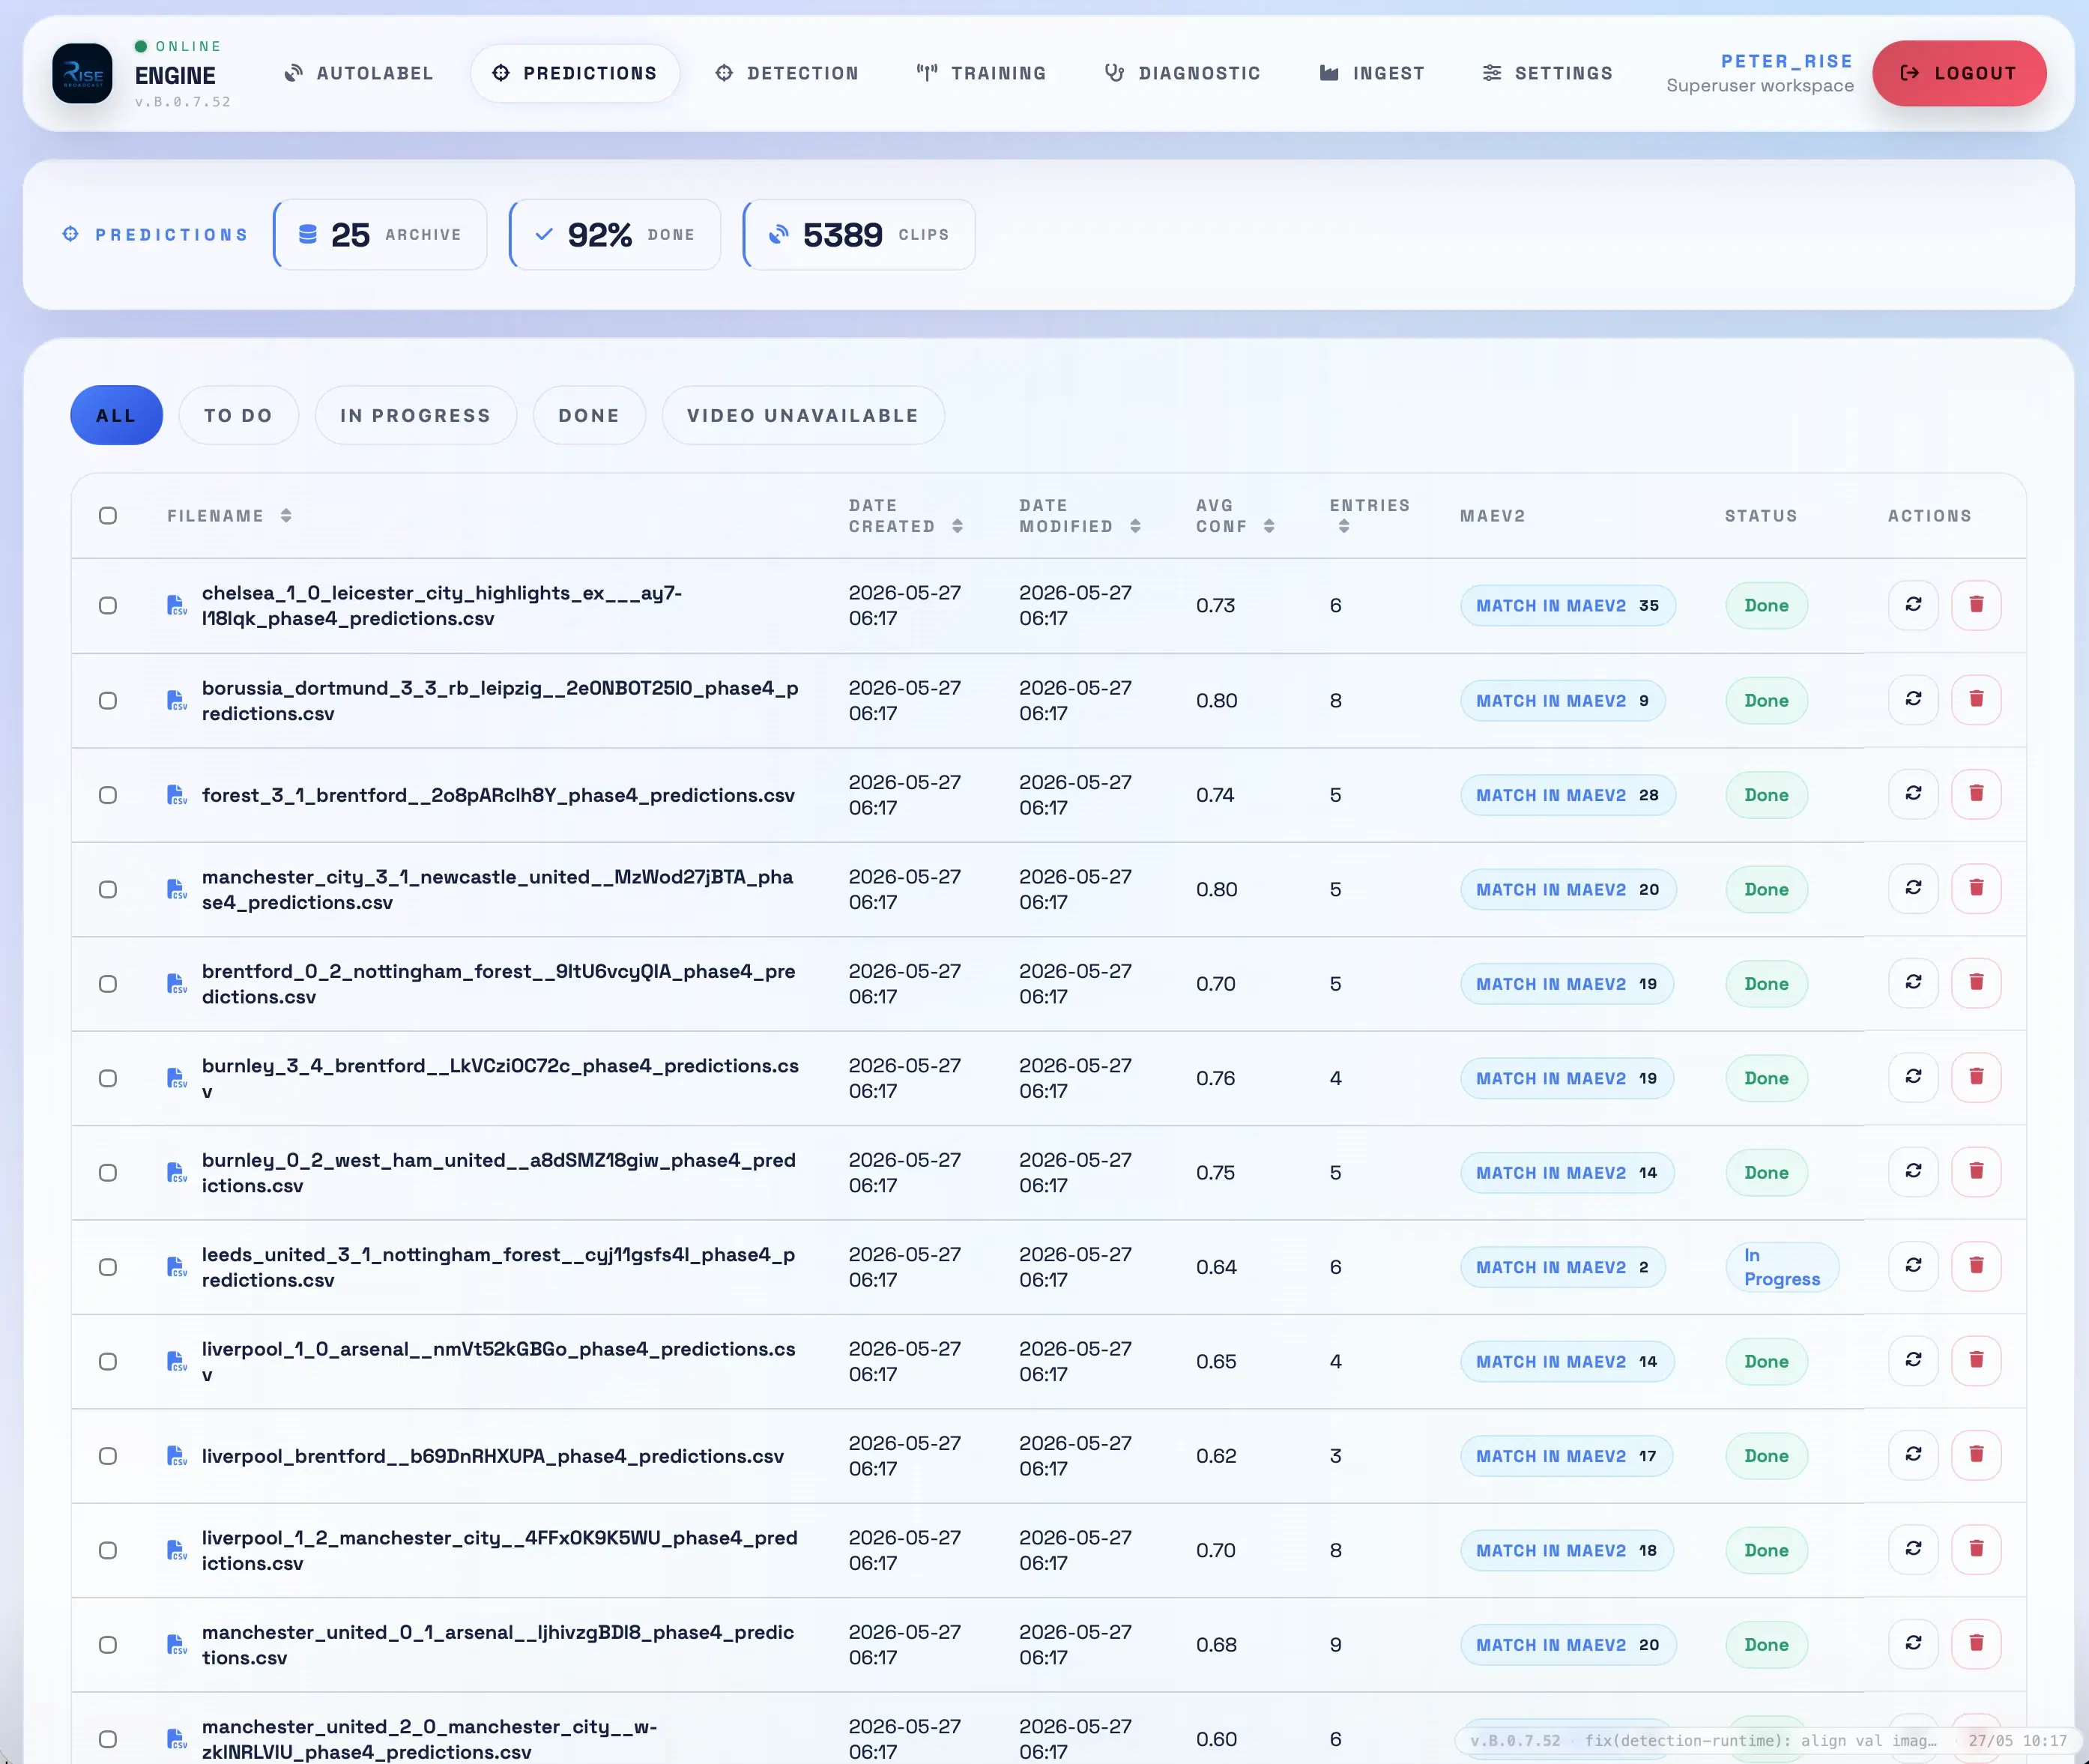2089x1764 pixels.
Task: Click the refresh icon for manchester_united_0_1_arsenal row
Action: pyautogui.click(x=1913, y=1643)
